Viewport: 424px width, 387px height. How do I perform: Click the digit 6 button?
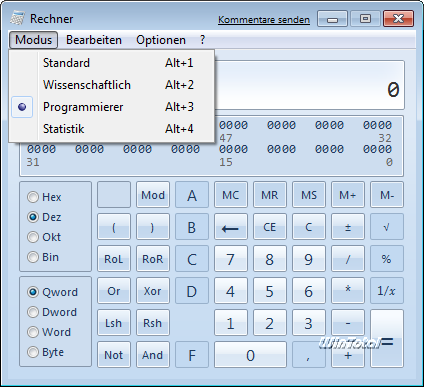tap(309, 291)
